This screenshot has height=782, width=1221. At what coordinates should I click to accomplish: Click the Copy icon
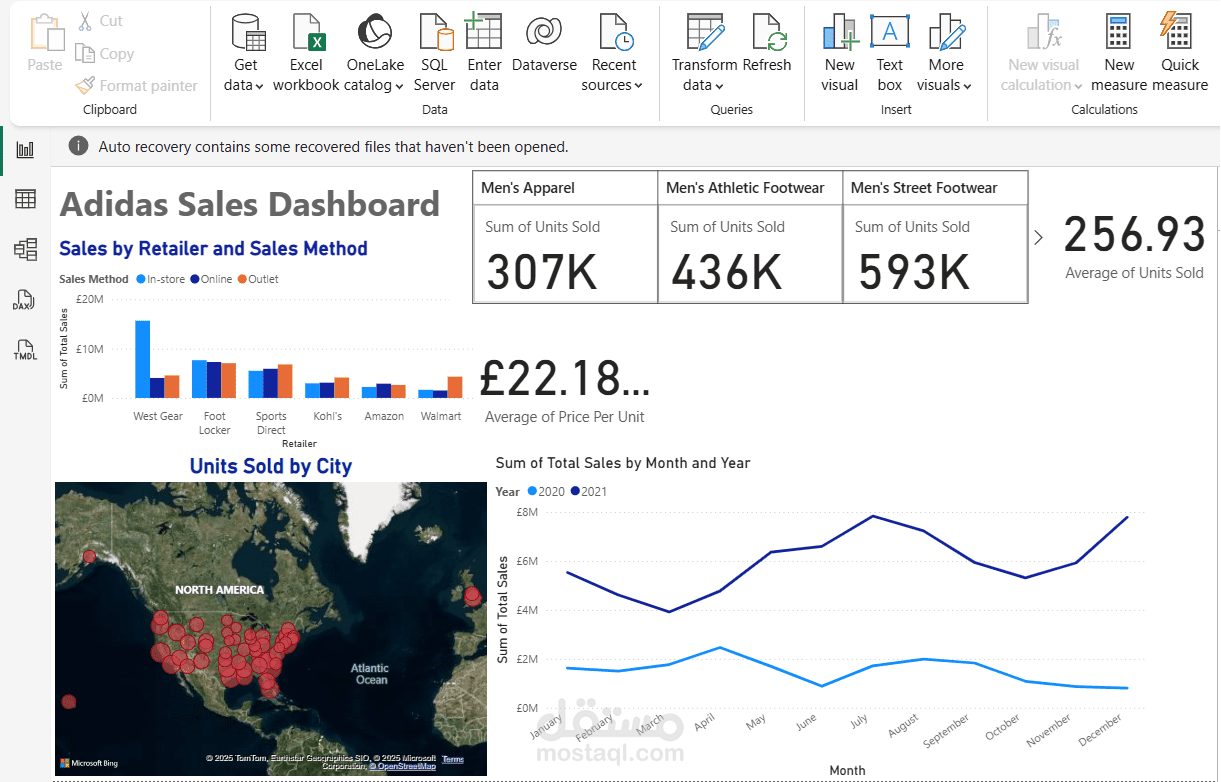click(84, 53)
